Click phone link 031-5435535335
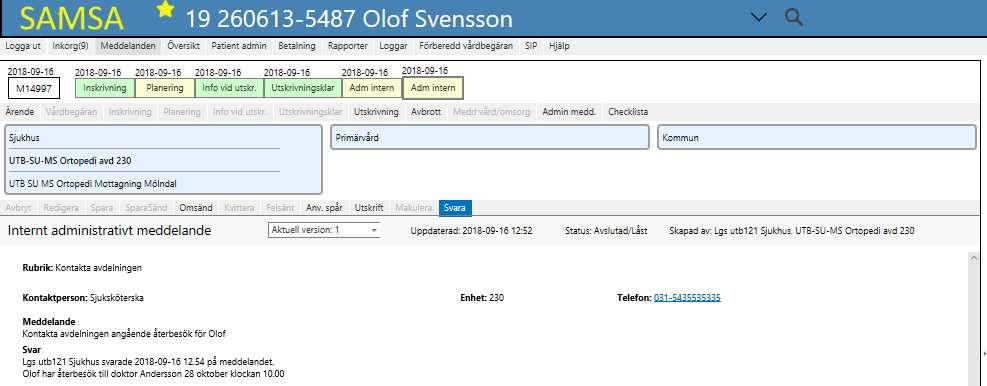 (x=687, y=298)
